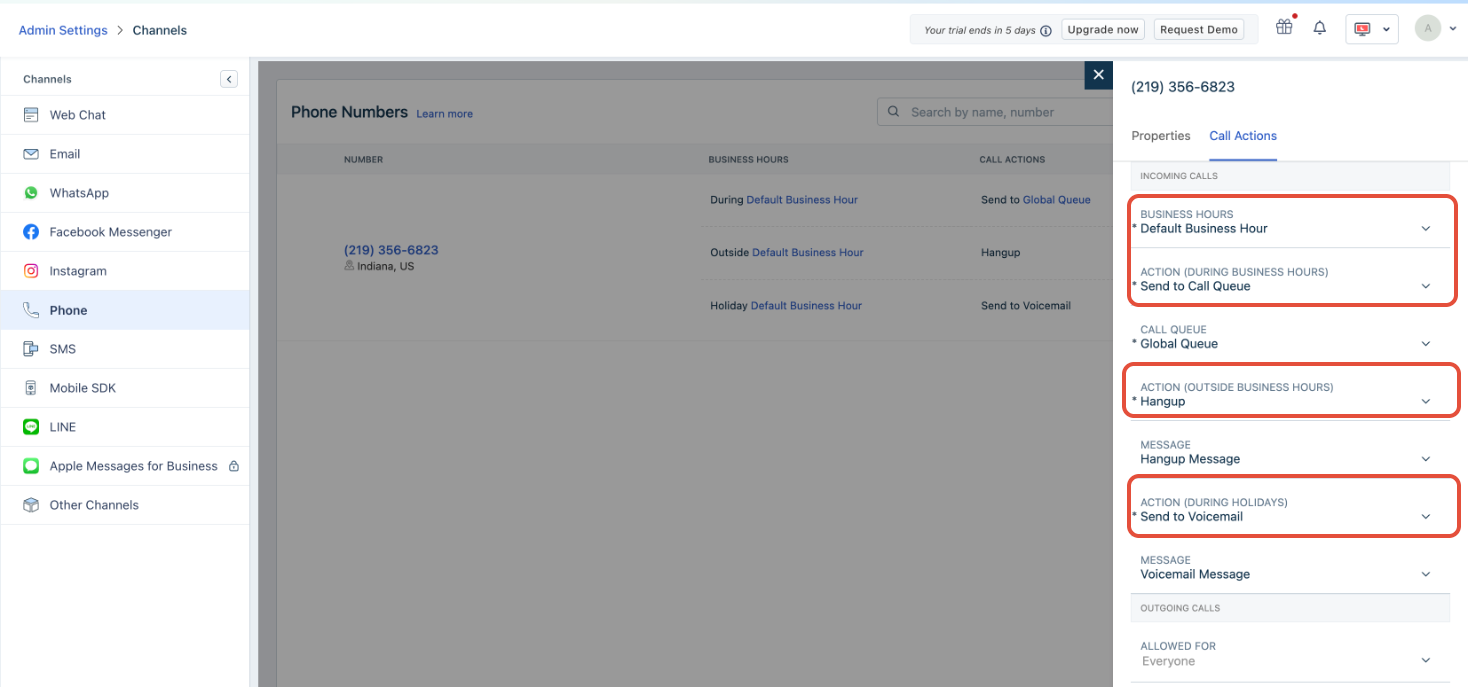The height and width of the screenshot is (687, 1468).
Task: Open the Allowed For dropdown
Action: point(1290,654)
